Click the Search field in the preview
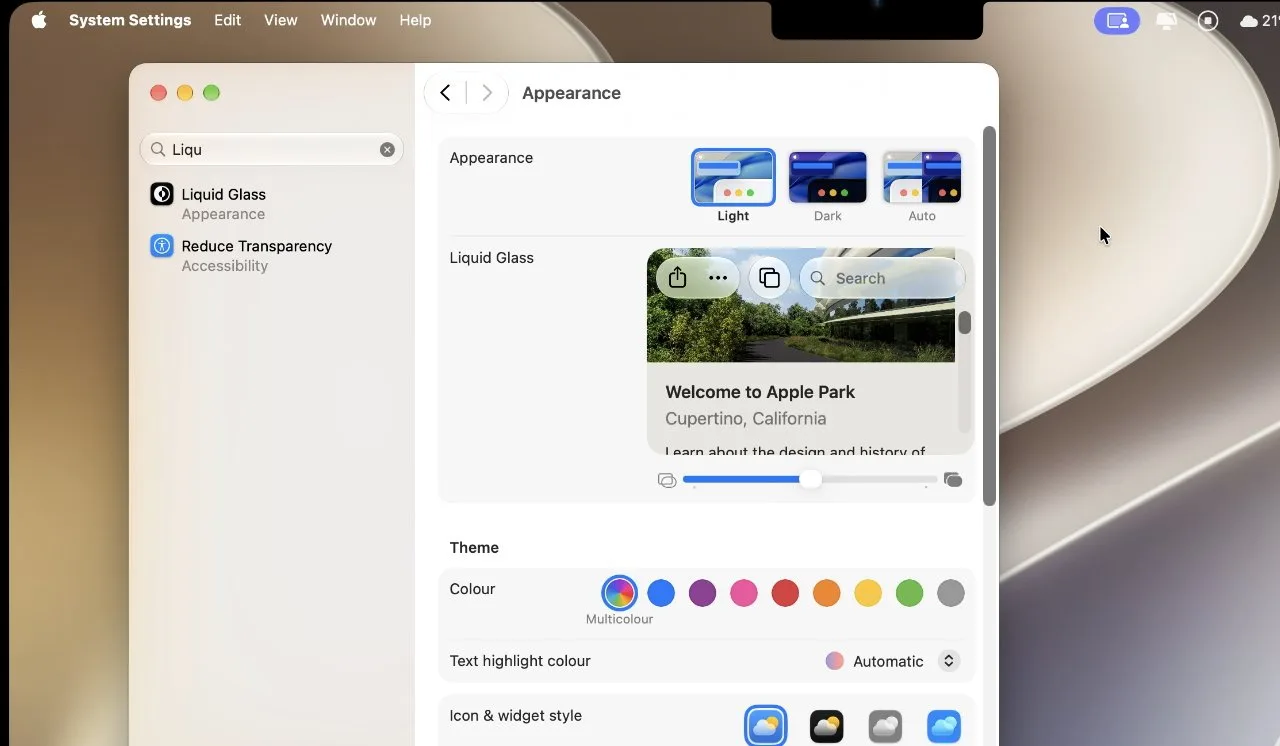 (882, 278)
